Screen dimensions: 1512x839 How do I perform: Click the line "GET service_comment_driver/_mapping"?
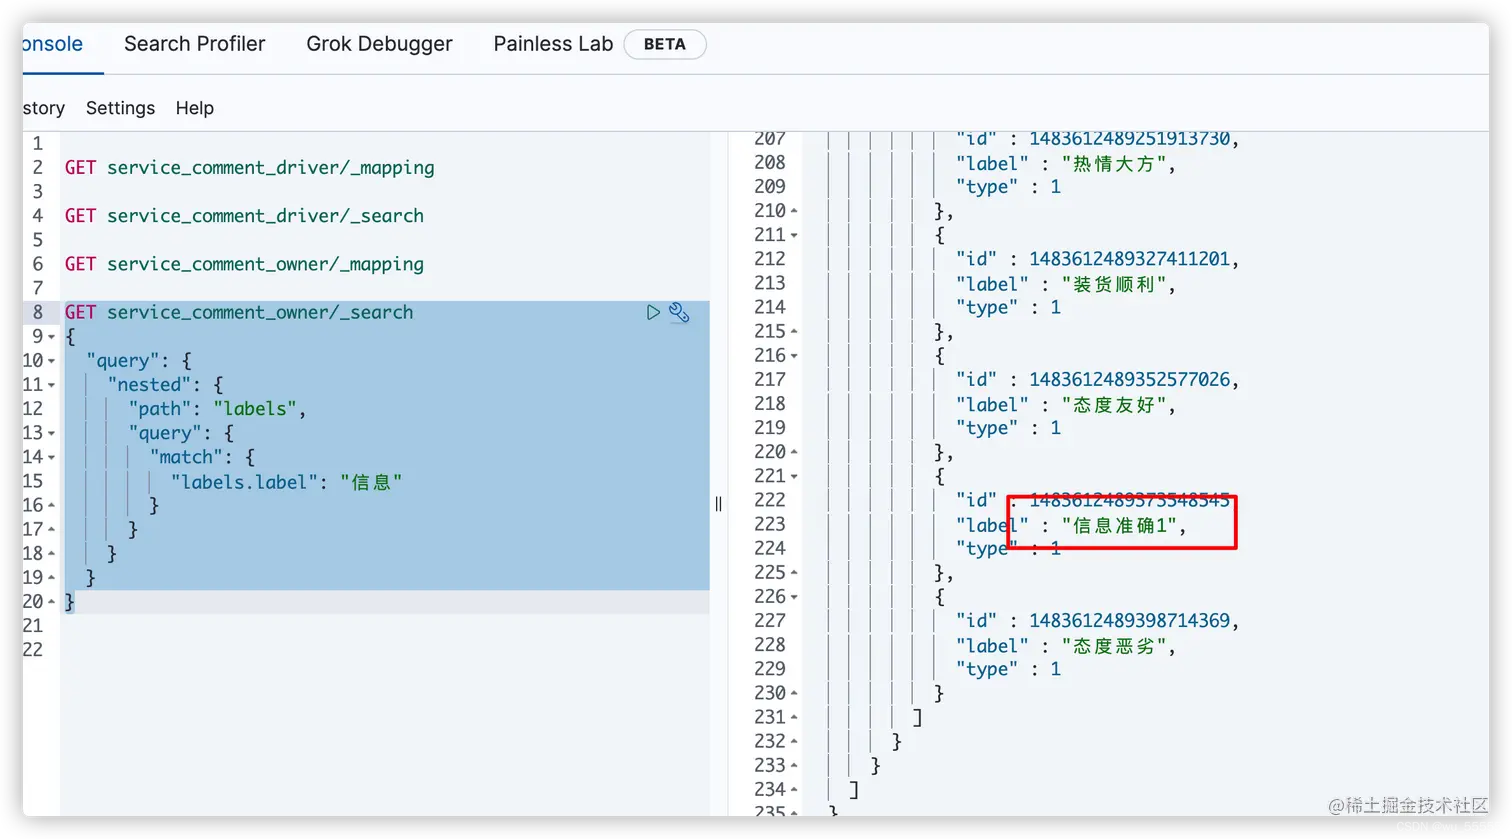250,168
